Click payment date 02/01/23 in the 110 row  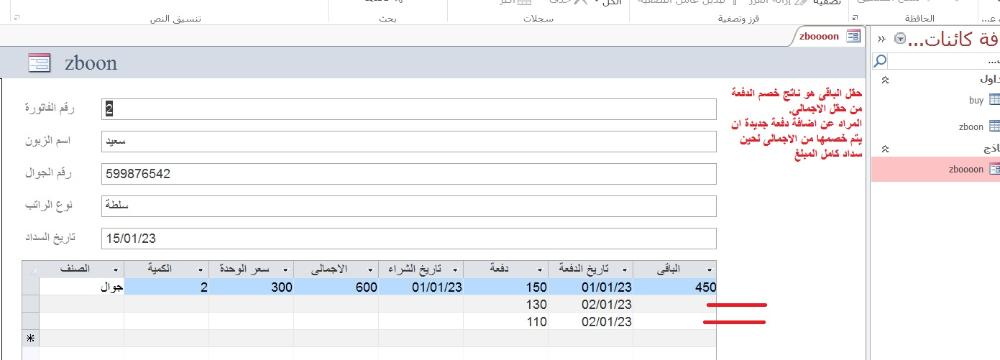coord(591,322)
